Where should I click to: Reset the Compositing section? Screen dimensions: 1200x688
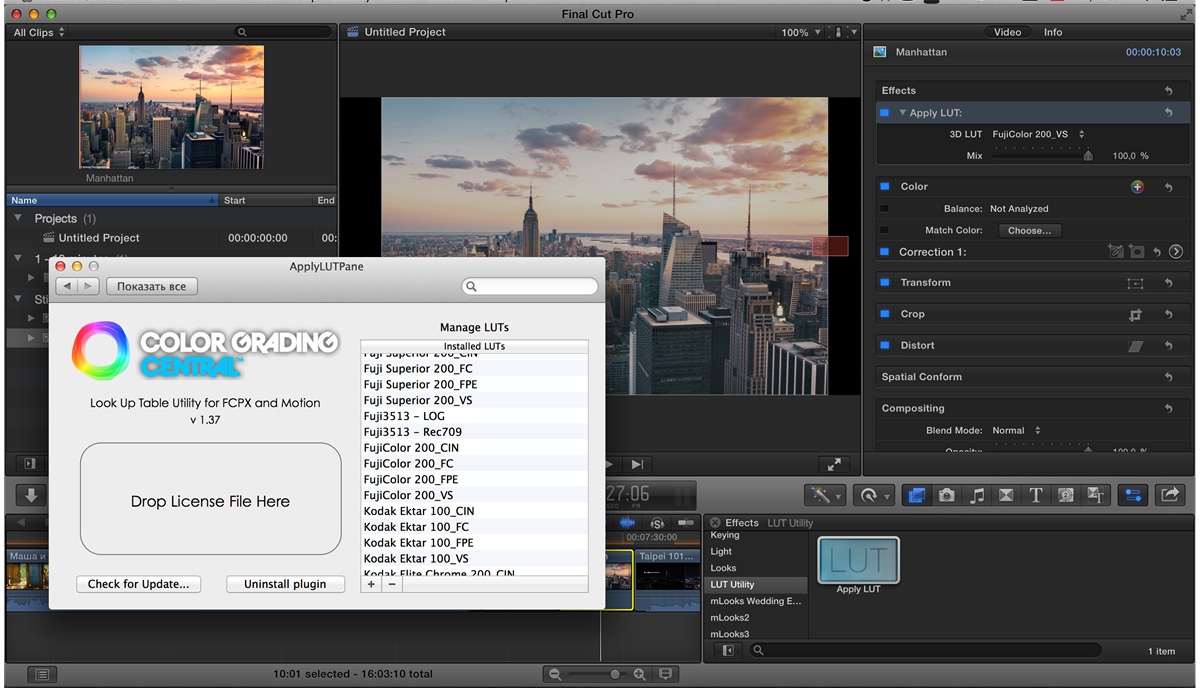1169,408
